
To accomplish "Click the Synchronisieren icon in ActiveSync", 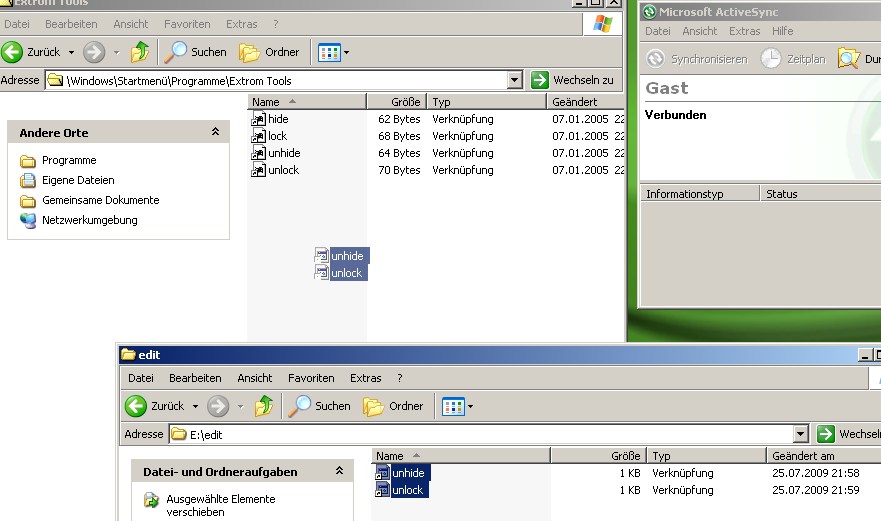I will pyautogui.click(x=656, y=59).
